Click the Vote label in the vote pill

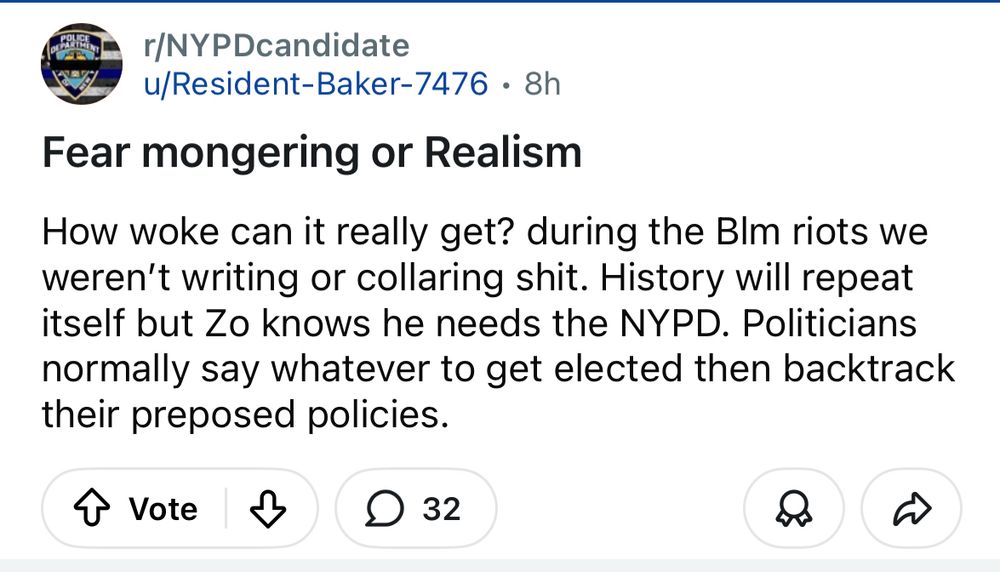163,509
